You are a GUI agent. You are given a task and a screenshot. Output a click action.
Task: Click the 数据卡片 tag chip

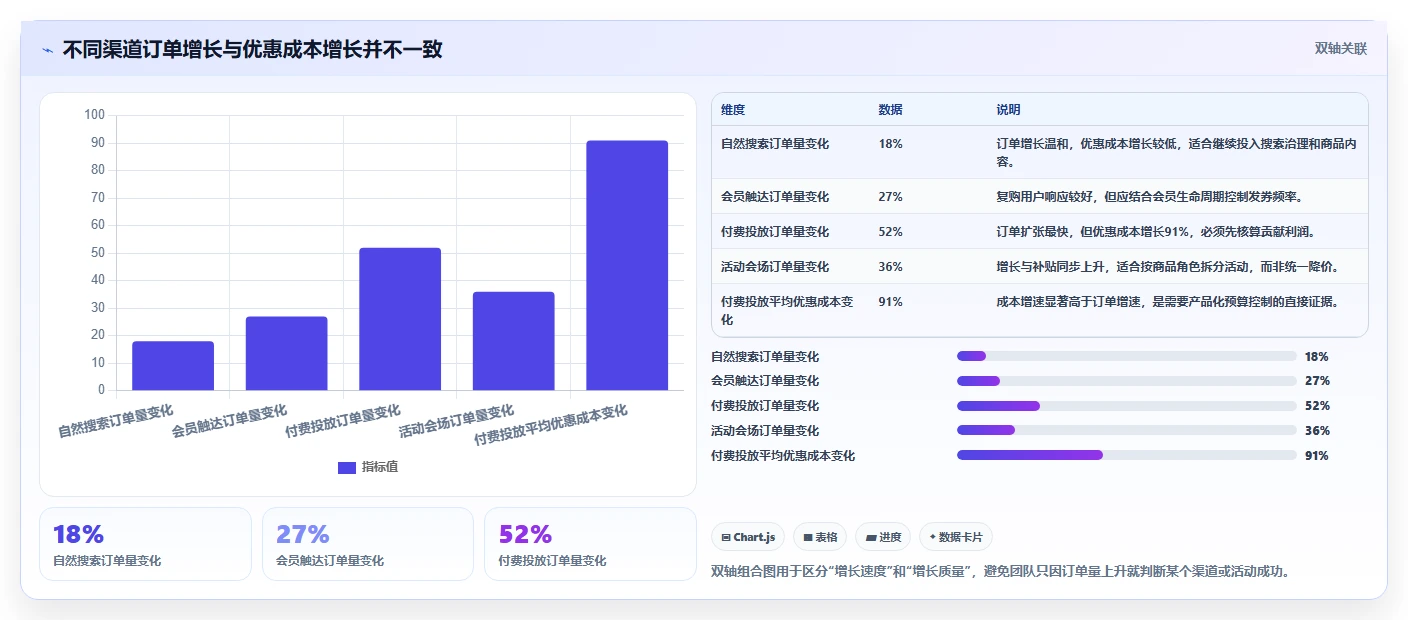click(x=956, y=537)
